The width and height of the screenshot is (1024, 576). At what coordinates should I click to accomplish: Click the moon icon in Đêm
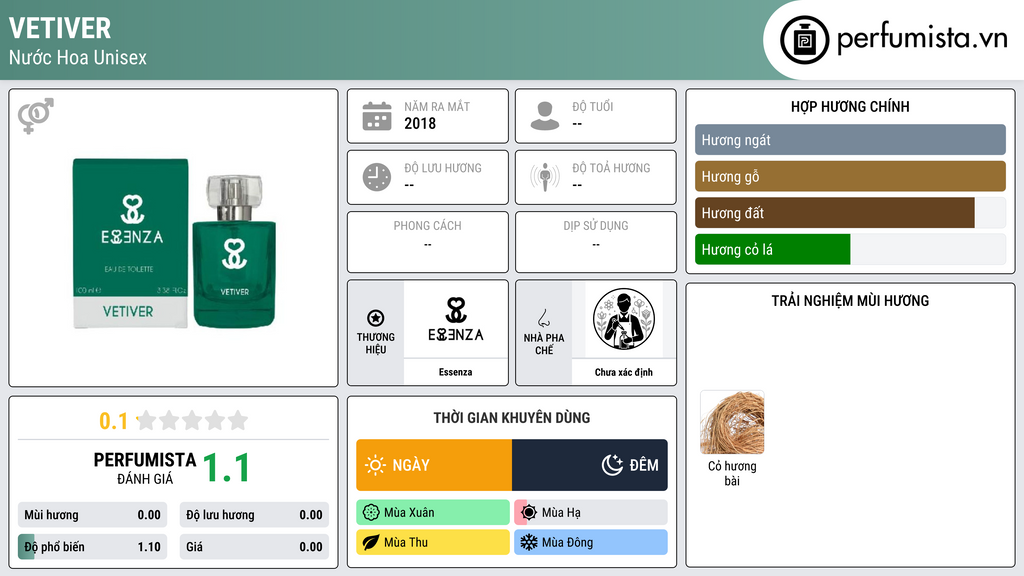(x=612, y=465)
